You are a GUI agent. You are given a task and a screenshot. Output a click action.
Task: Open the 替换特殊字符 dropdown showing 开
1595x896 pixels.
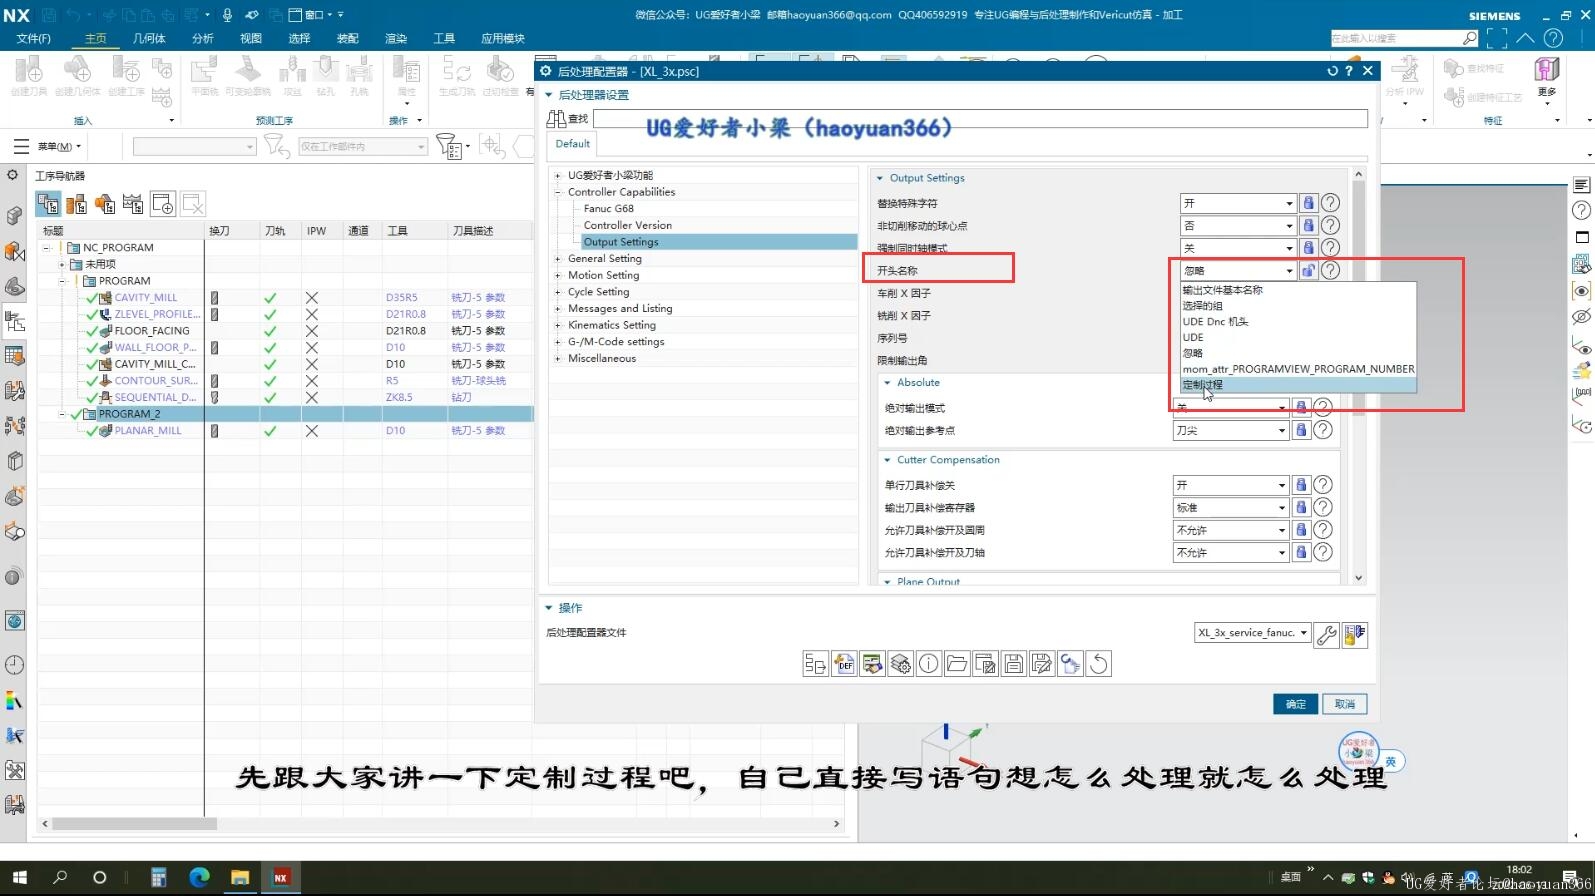[x=1238, y=203]
